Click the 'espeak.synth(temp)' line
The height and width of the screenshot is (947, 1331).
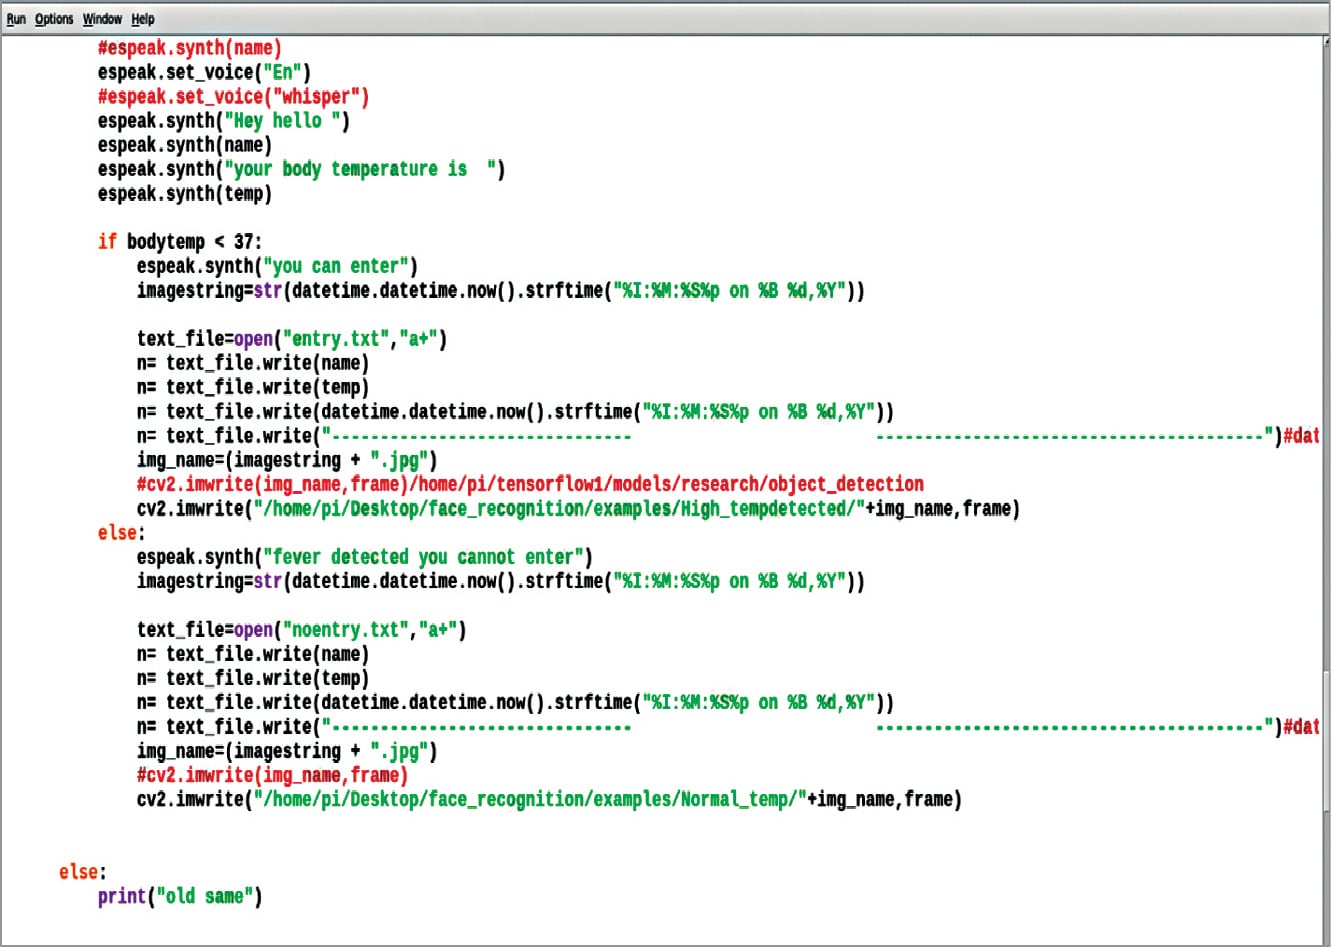184,194
